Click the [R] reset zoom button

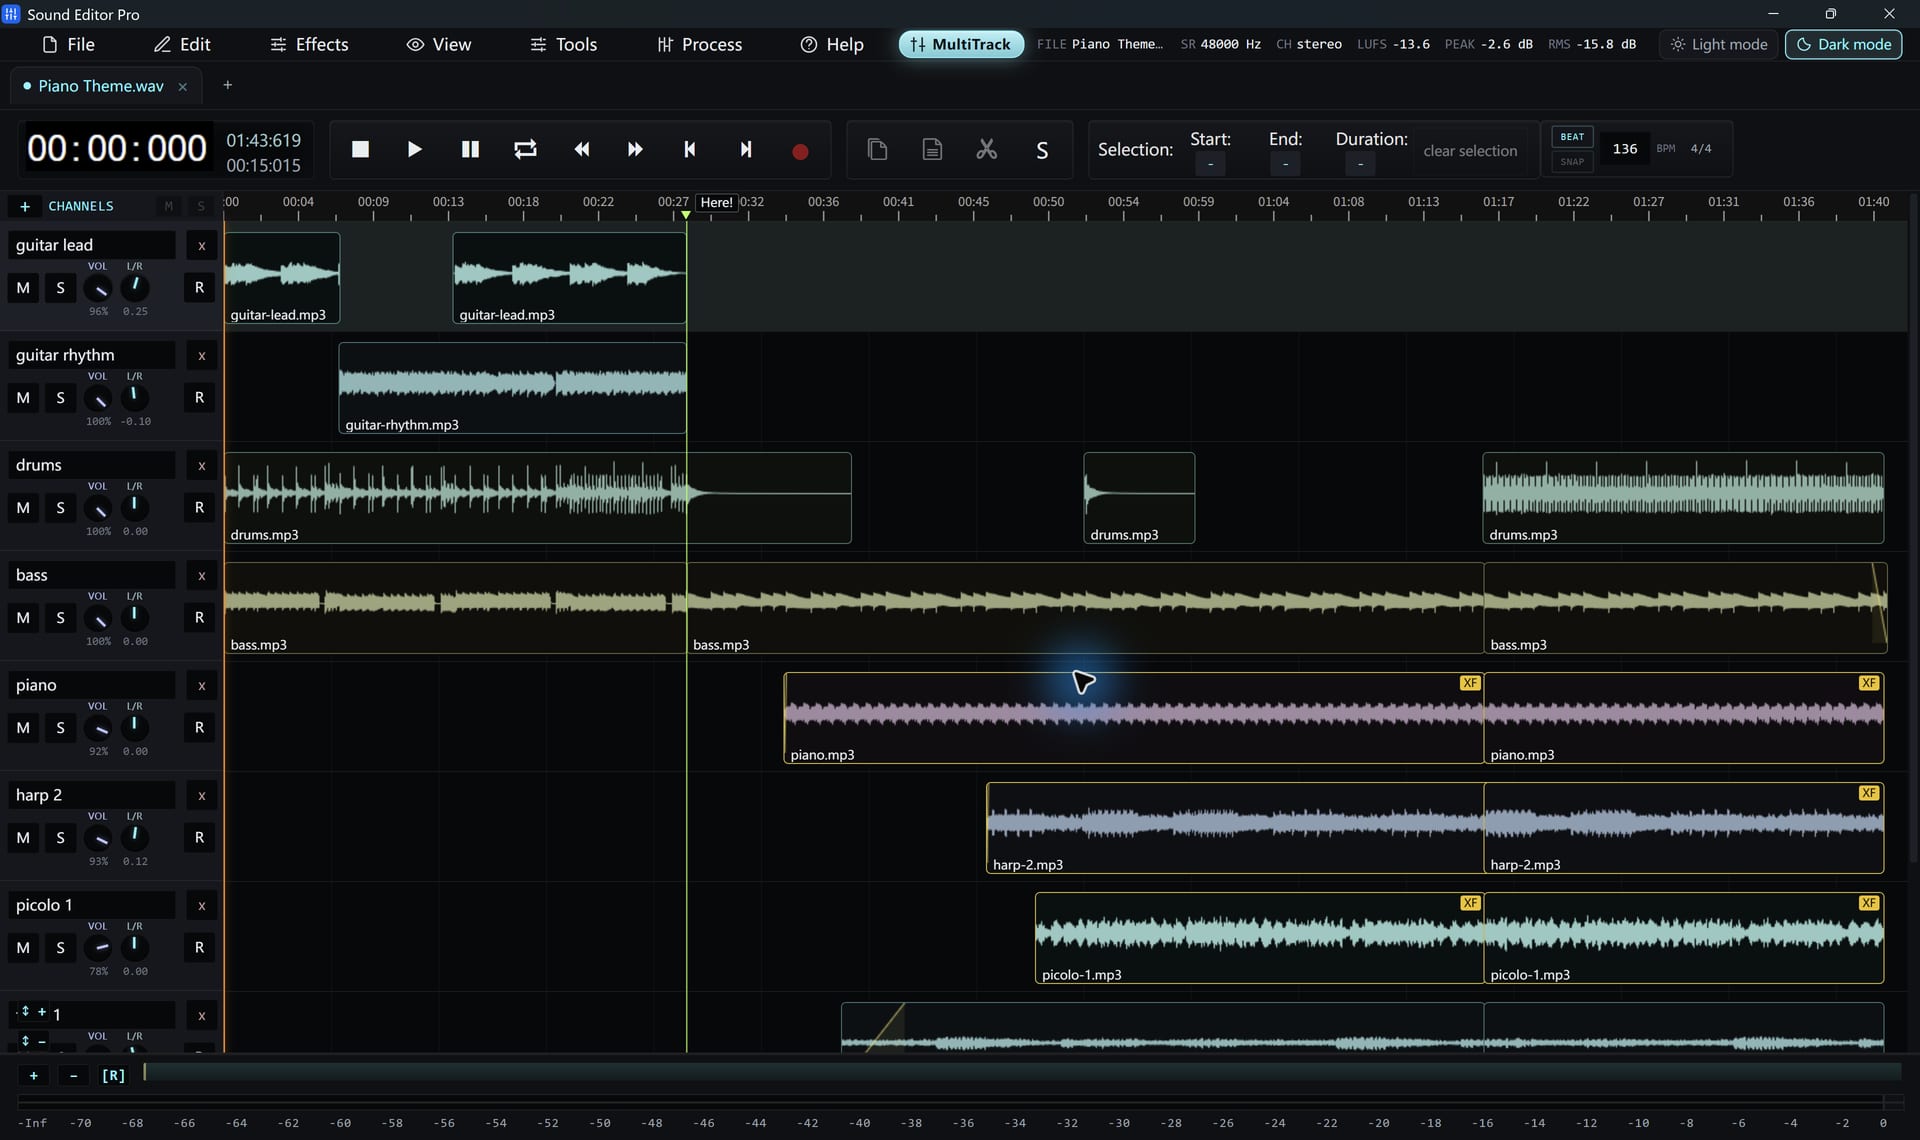pyautogui.click(x=114, y=1076)
